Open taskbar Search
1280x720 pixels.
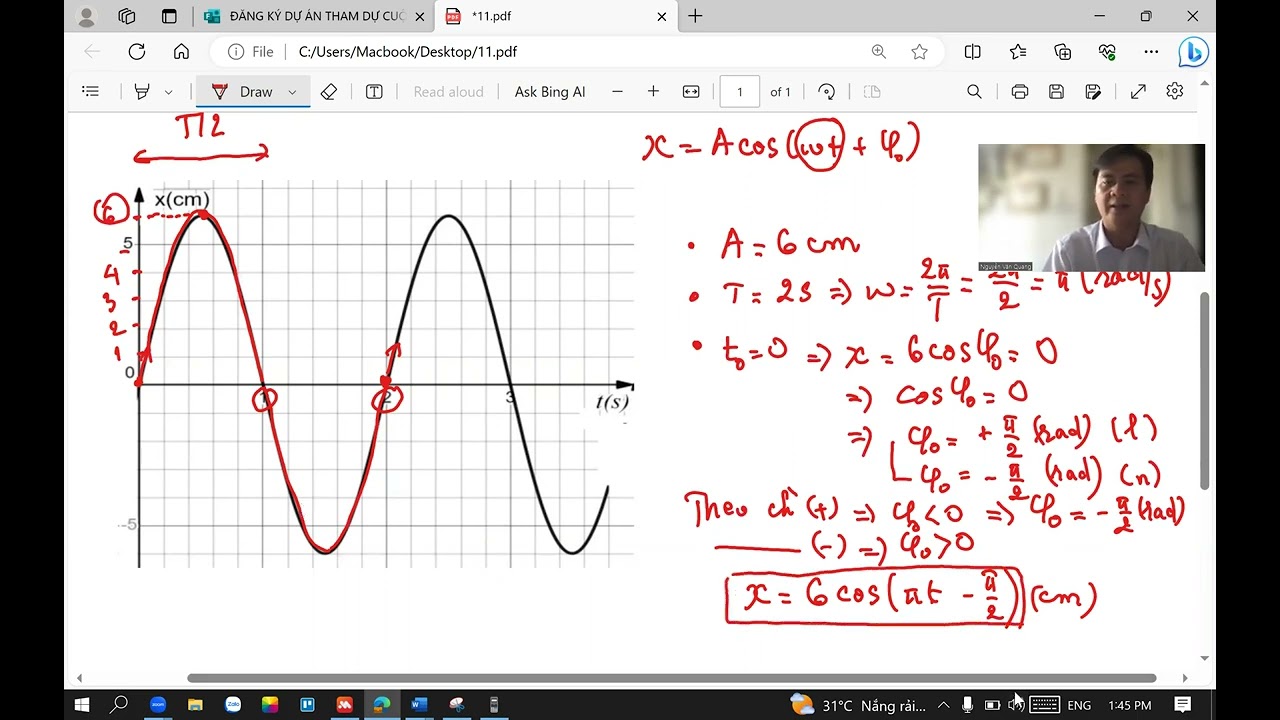coord(119,705)
